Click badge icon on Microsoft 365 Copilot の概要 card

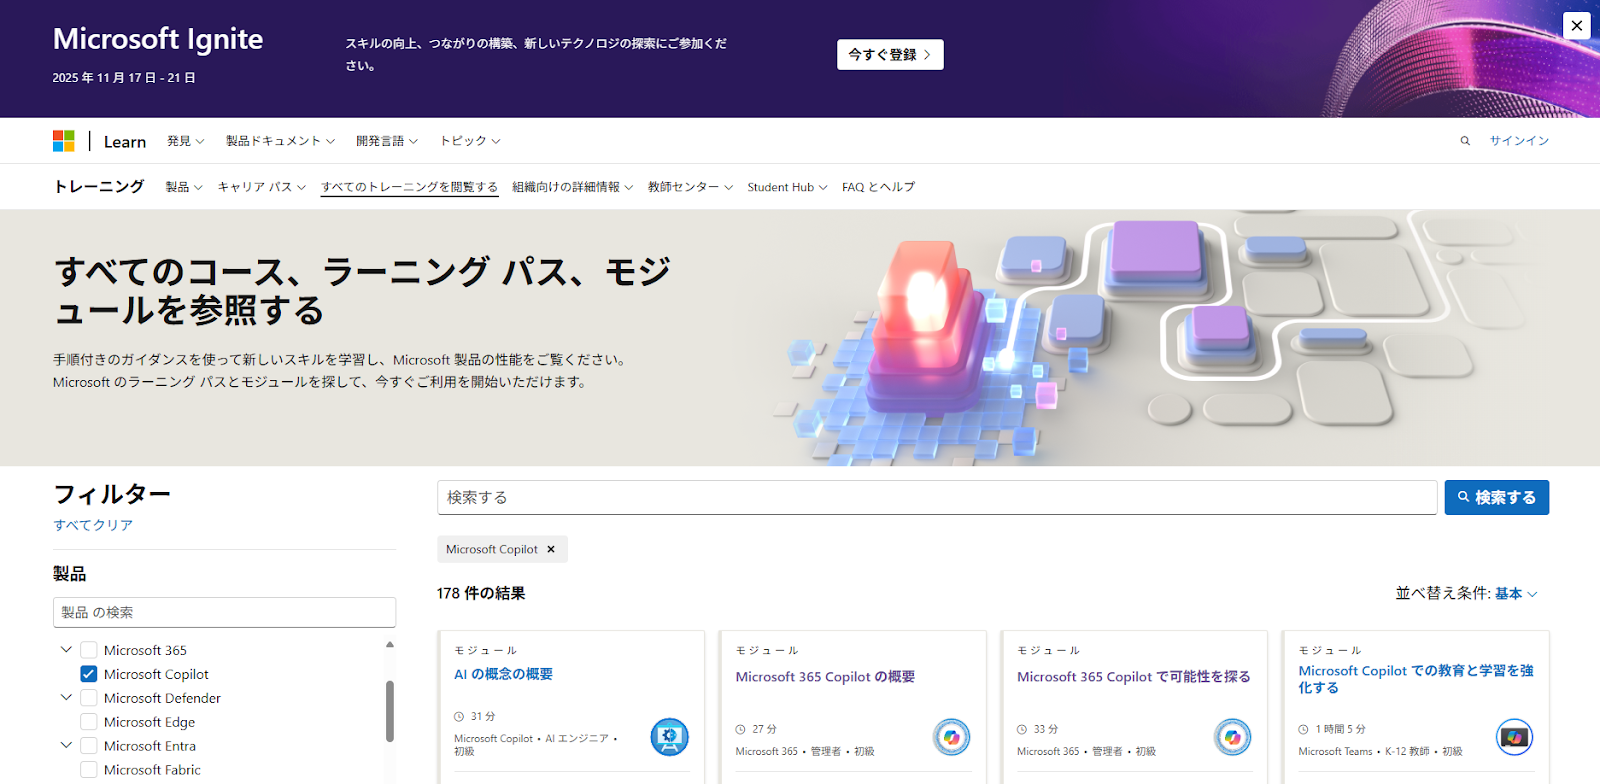click(951, 737)
